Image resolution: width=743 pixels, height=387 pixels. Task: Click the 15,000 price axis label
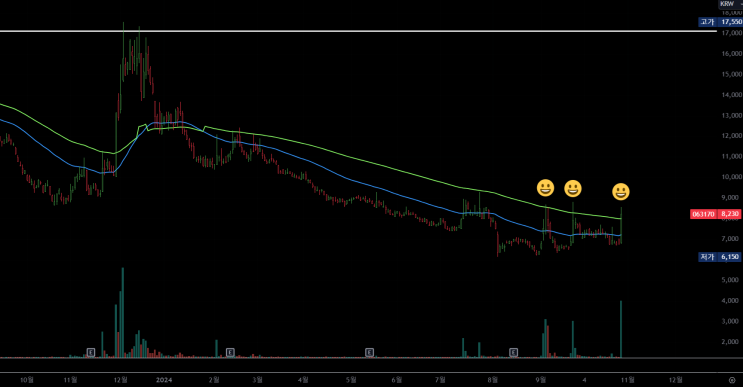point(732,74)
